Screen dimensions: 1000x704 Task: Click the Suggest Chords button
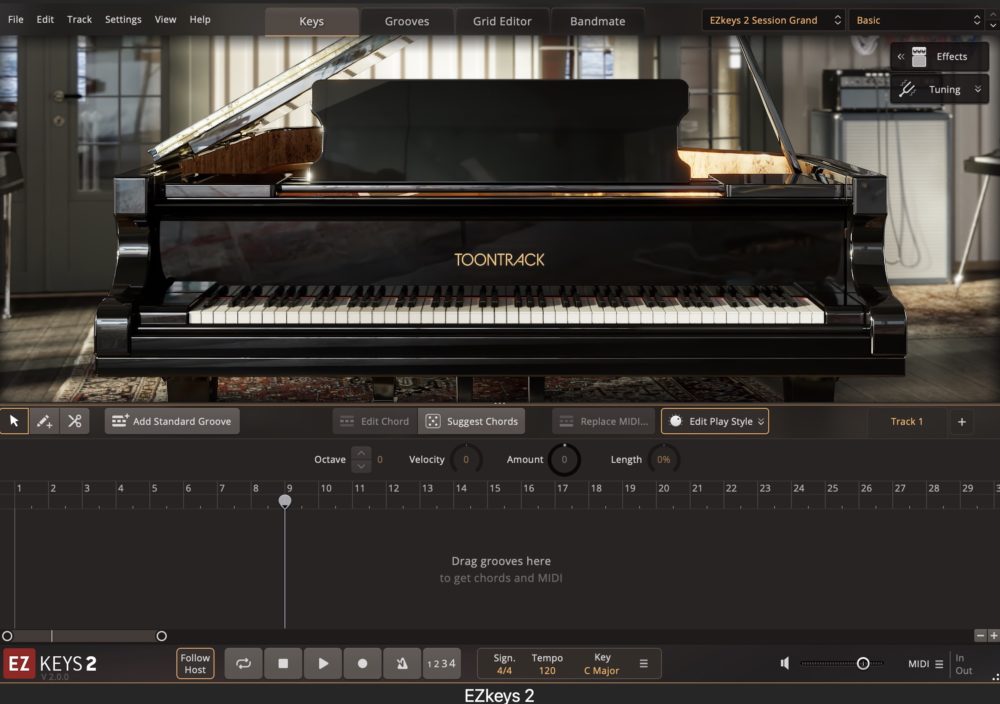[x=471, y=421]
